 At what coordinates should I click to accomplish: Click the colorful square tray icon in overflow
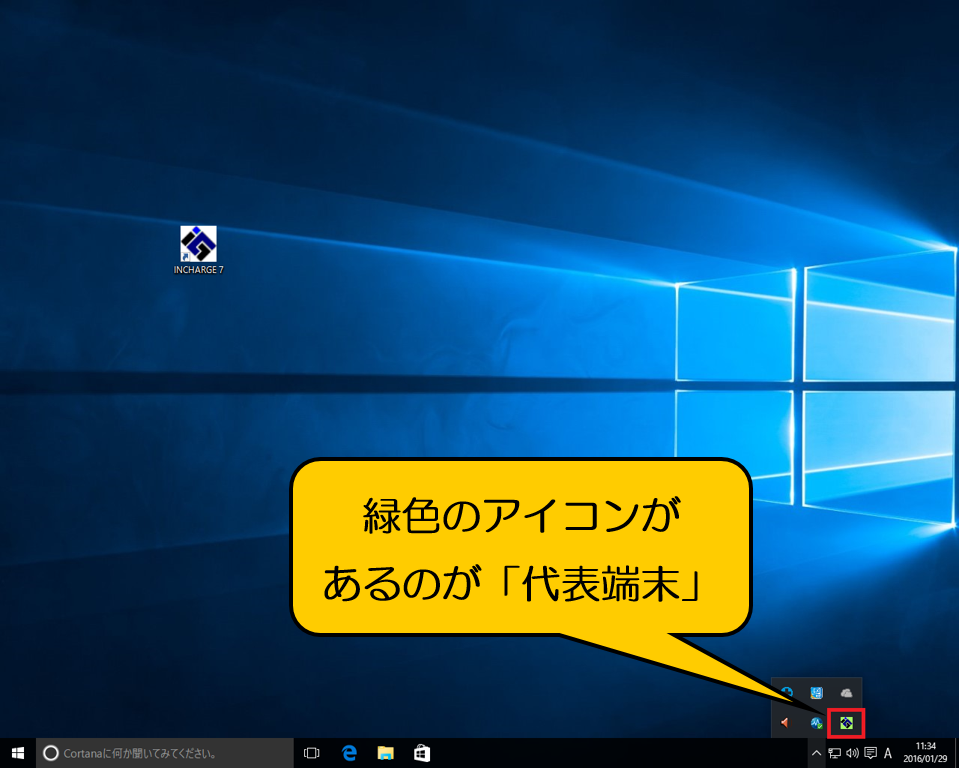tap(816, 693)
